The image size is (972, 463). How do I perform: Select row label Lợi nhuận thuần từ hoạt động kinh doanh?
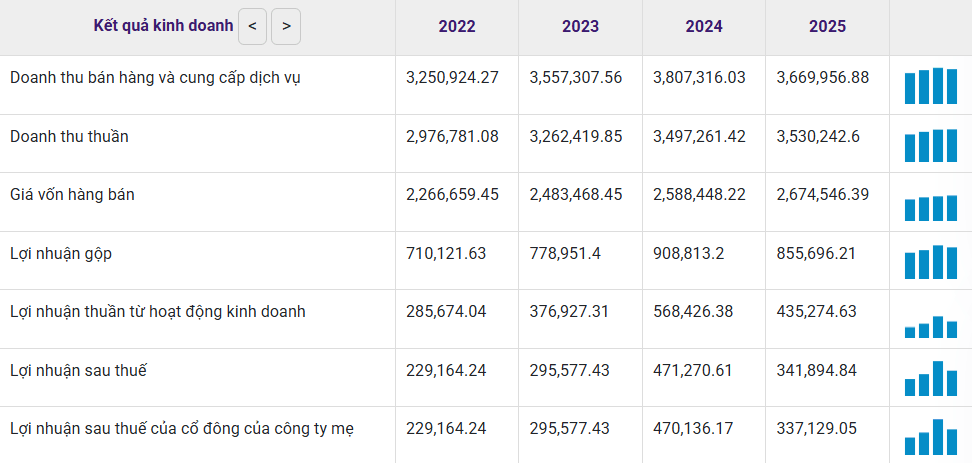[x=158, y=311]
